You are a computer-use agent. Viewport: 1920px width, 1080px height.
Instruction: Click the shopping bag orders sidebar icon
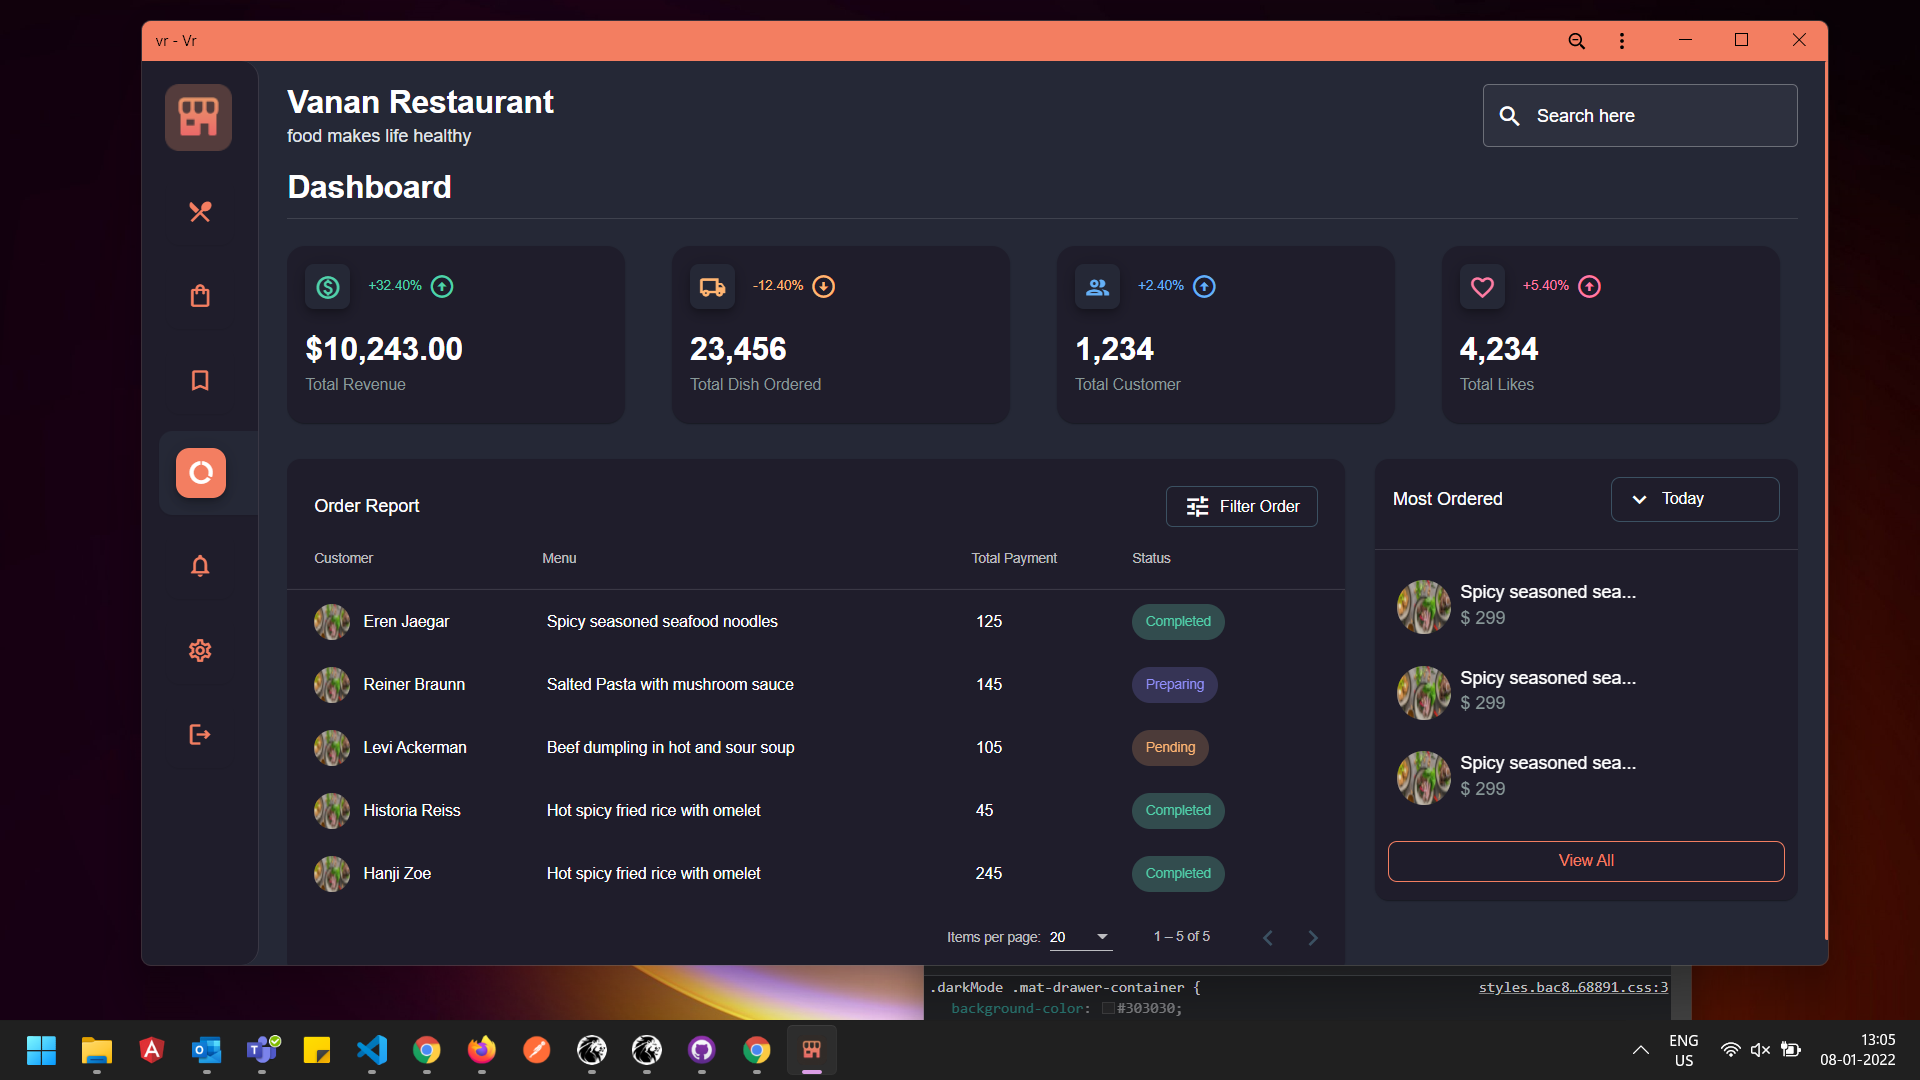[x=200, y=296]
